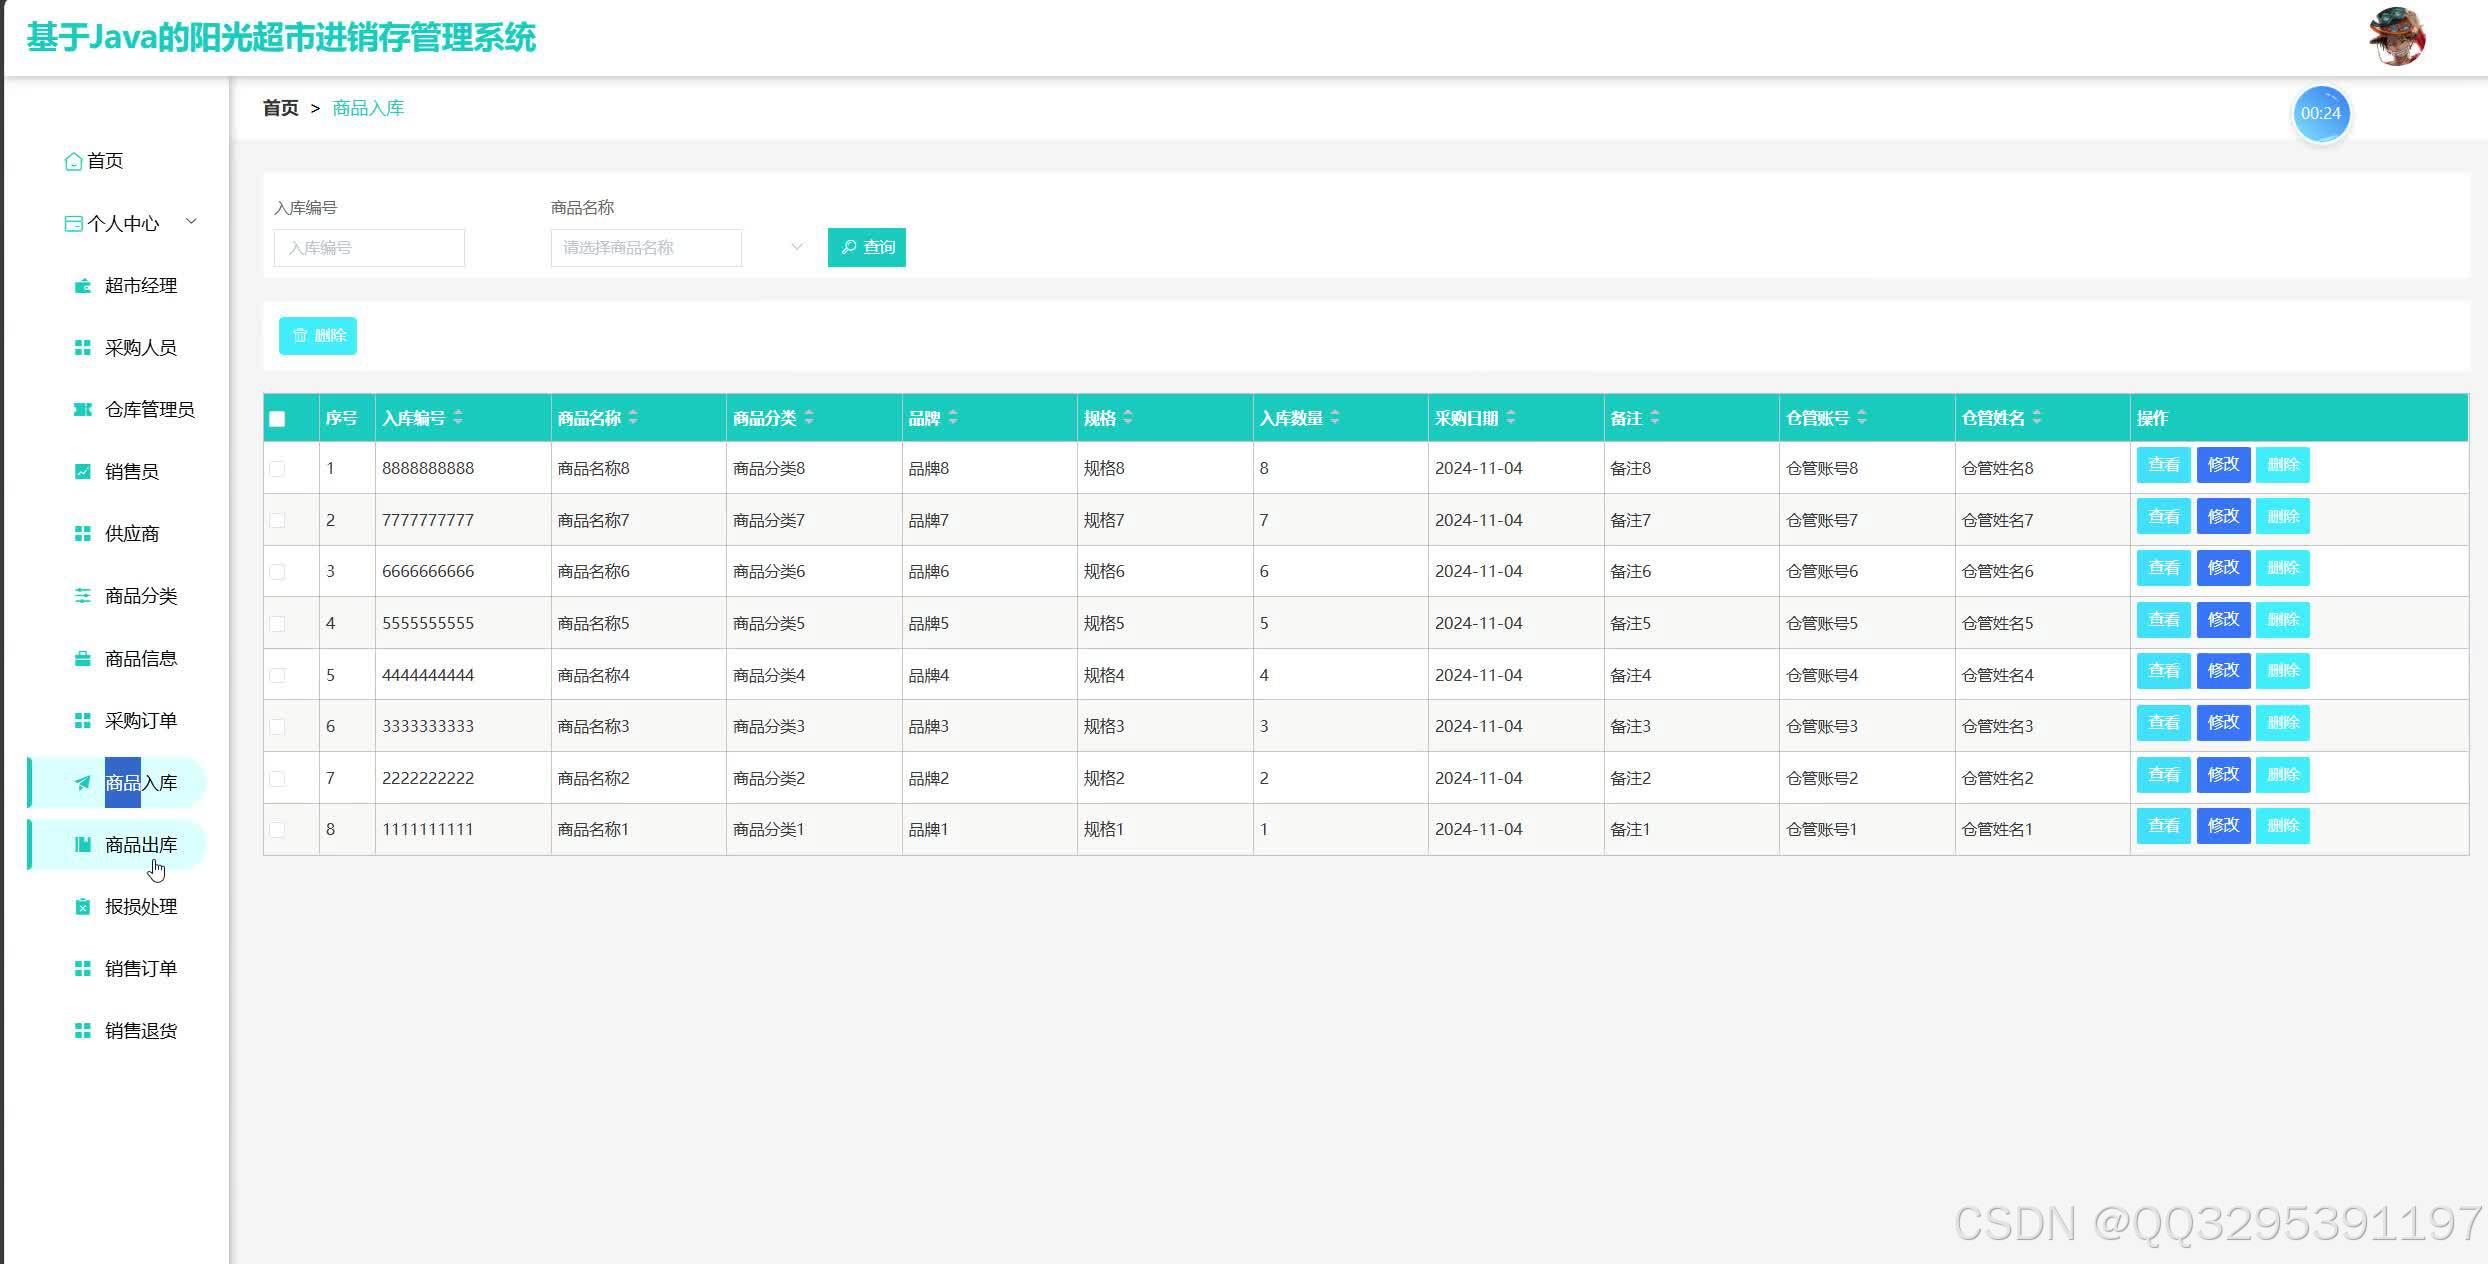Go to 商品出库 in the sidebar

point(117,845)
